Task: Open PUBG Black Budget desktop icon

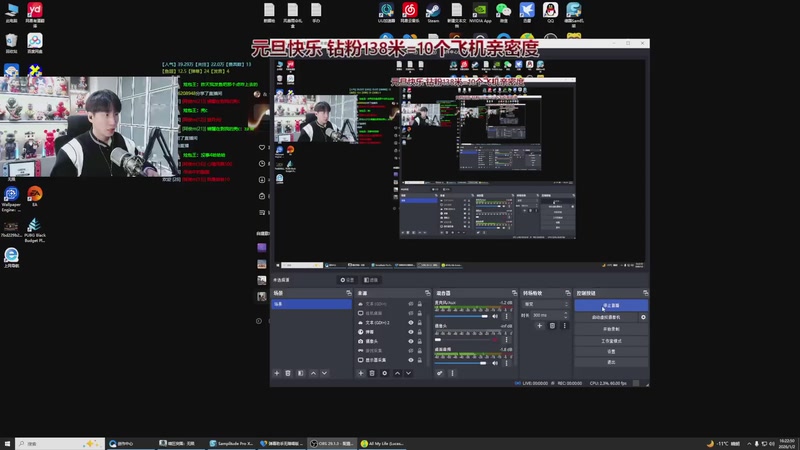Action: pos(35,230)
